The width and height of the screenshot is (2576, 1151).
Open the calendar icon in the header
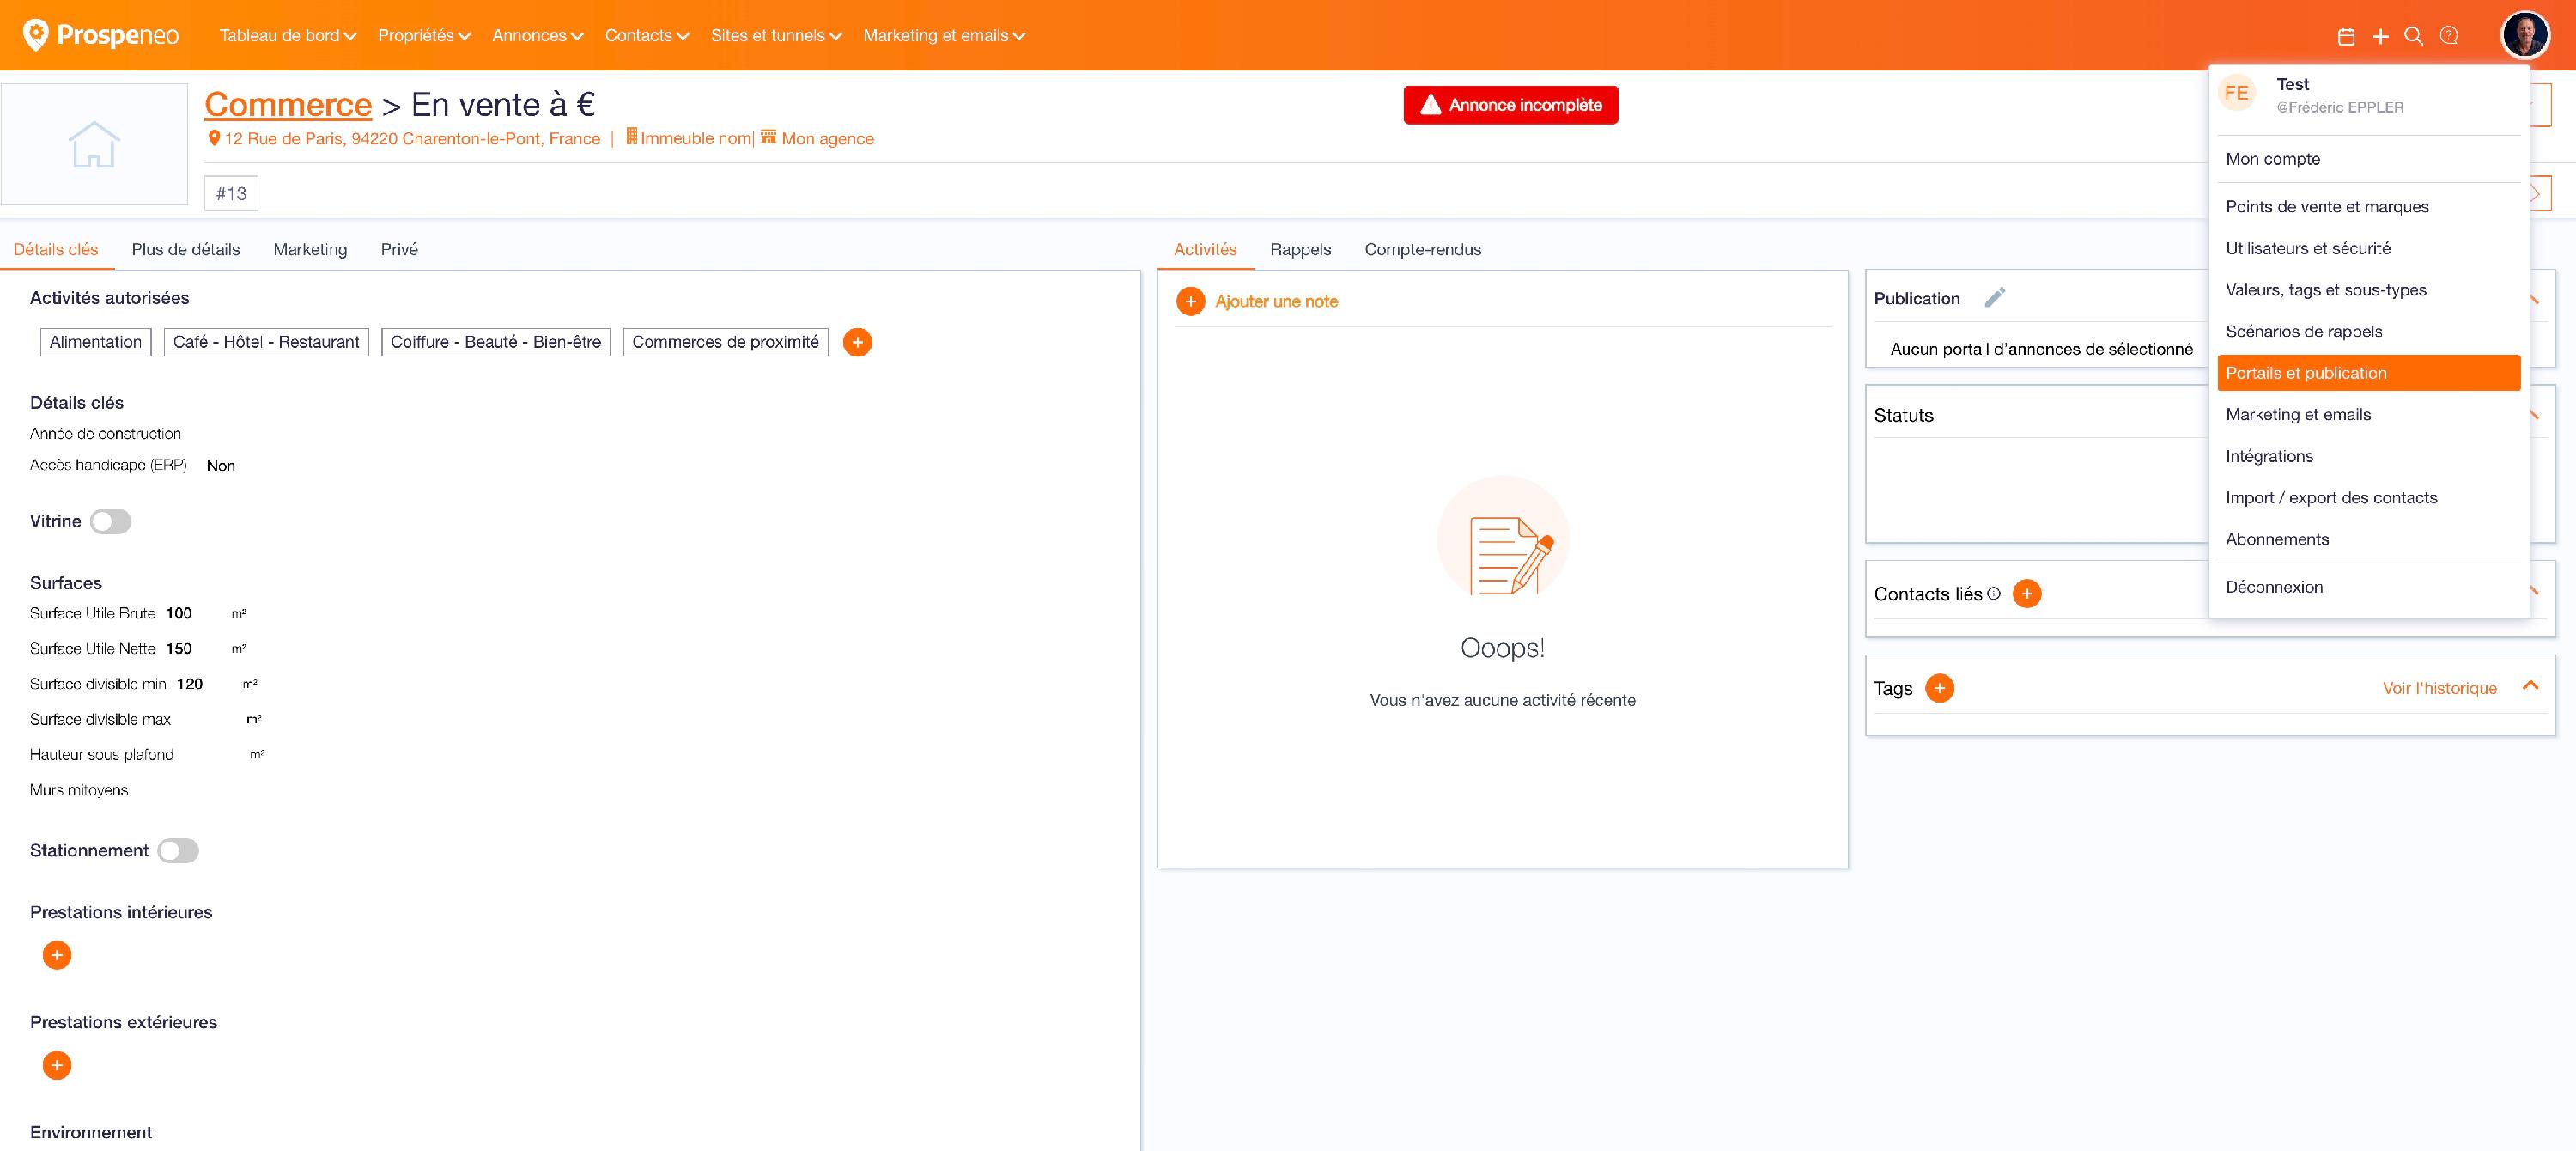pos(2346,37)
